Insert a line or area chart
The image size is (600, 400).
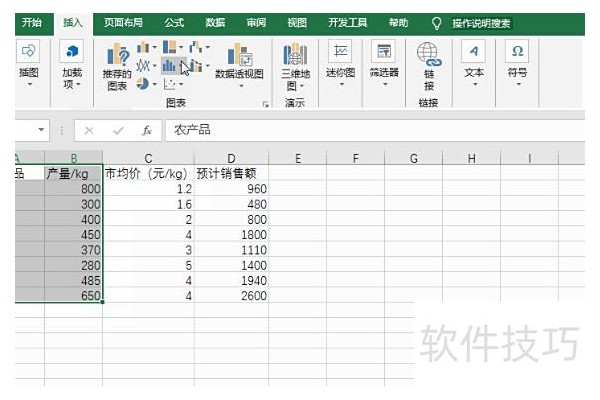[143, 65]
